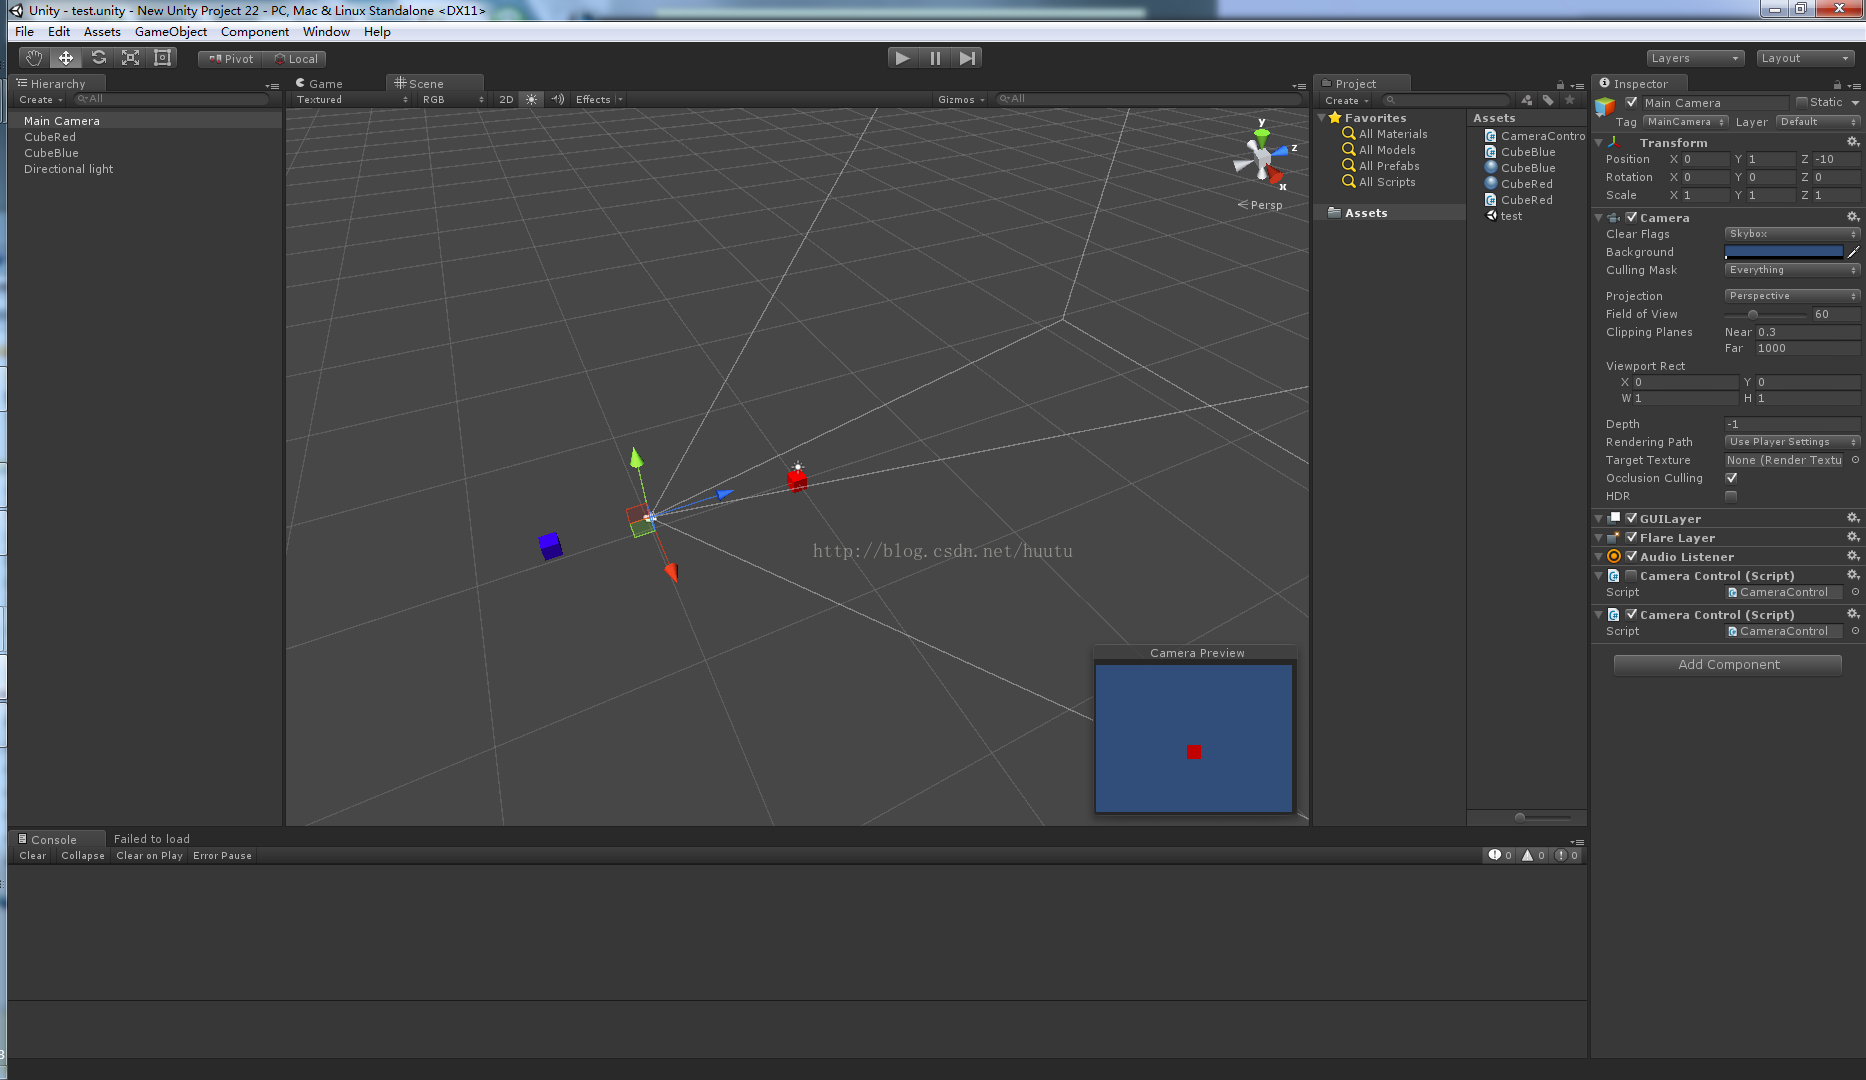
Task: Toggle Main Camera active checkbox
Action: pyautogui.click(x=1632, y=102)
